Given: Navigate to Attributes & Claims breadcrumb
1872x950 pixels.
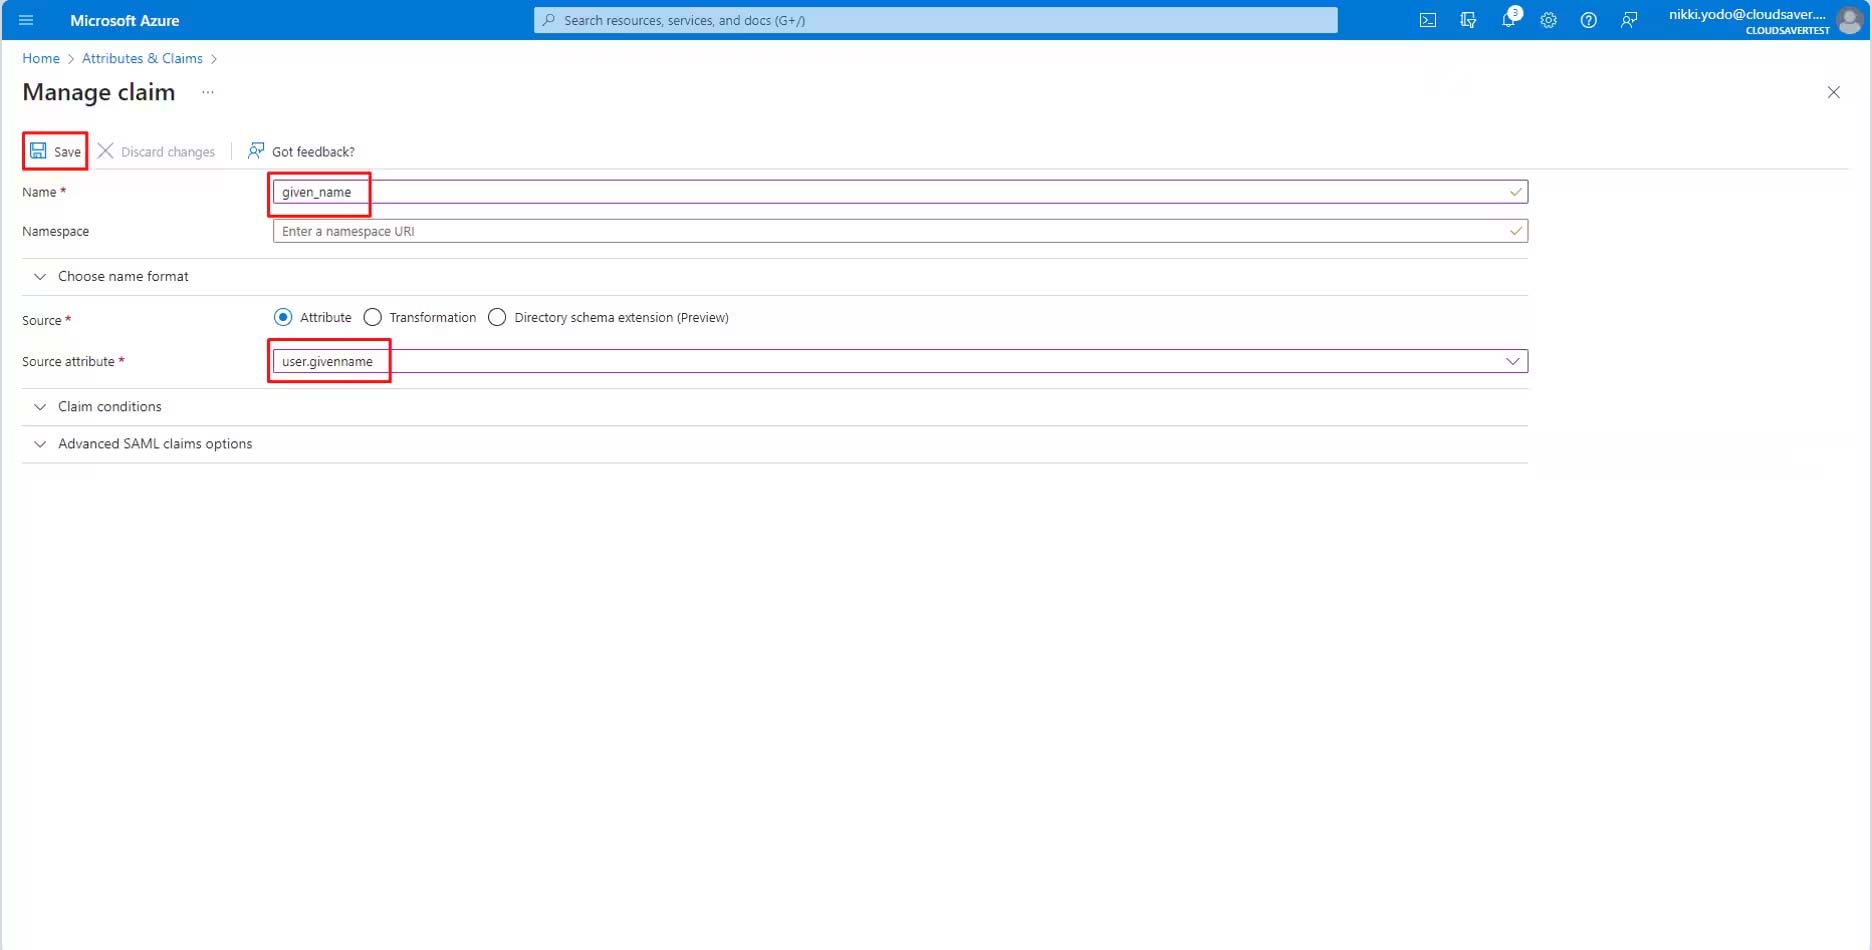Looking at the screenshot, I should 142,58.
